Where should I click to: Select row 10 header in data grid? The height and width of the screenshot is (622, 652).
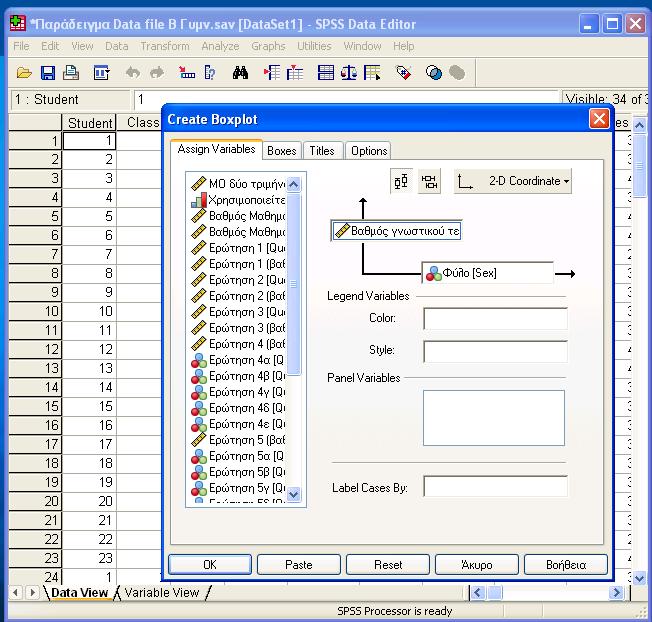coord(35,311)
